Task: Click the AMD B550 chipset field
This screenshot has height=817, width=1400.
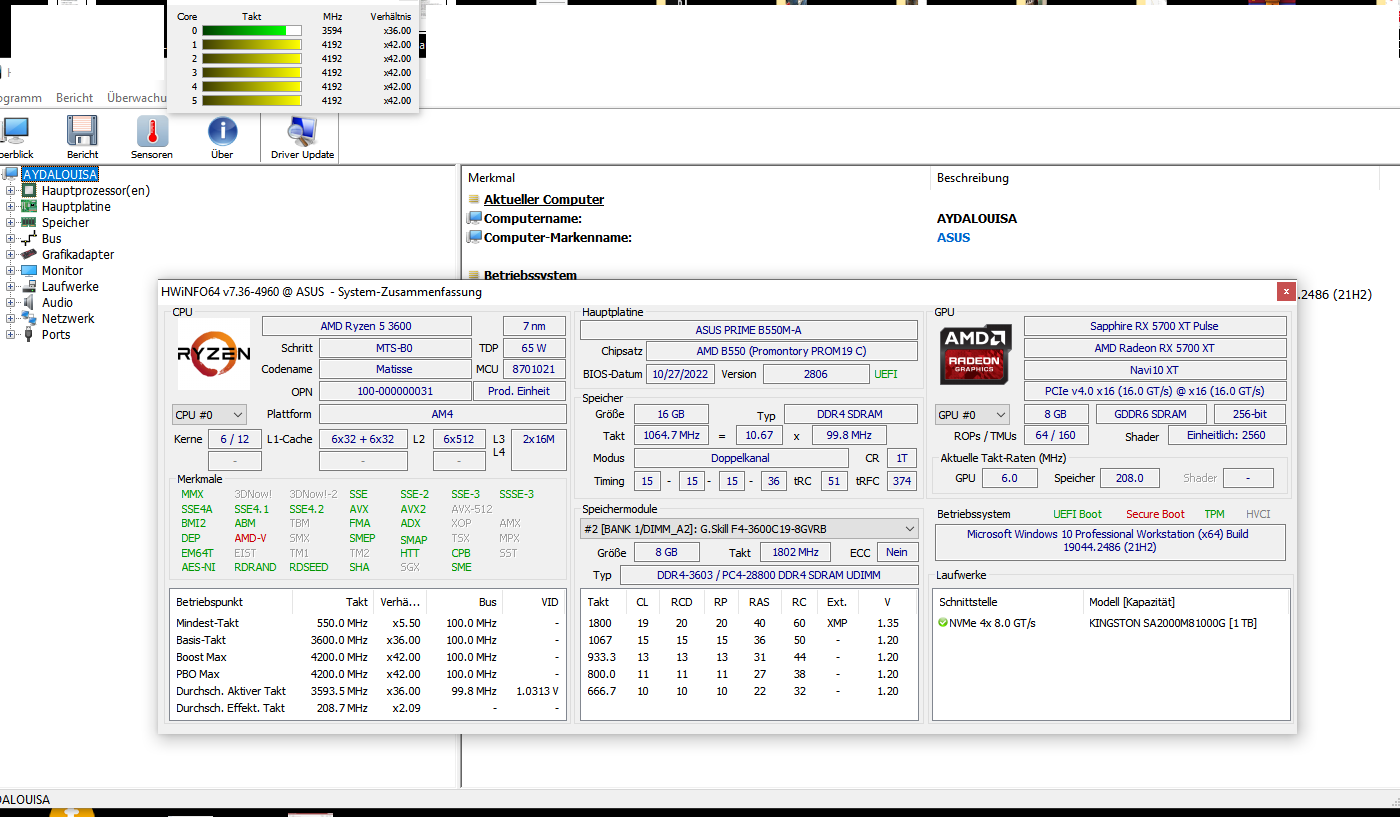Action: (781, 351)
